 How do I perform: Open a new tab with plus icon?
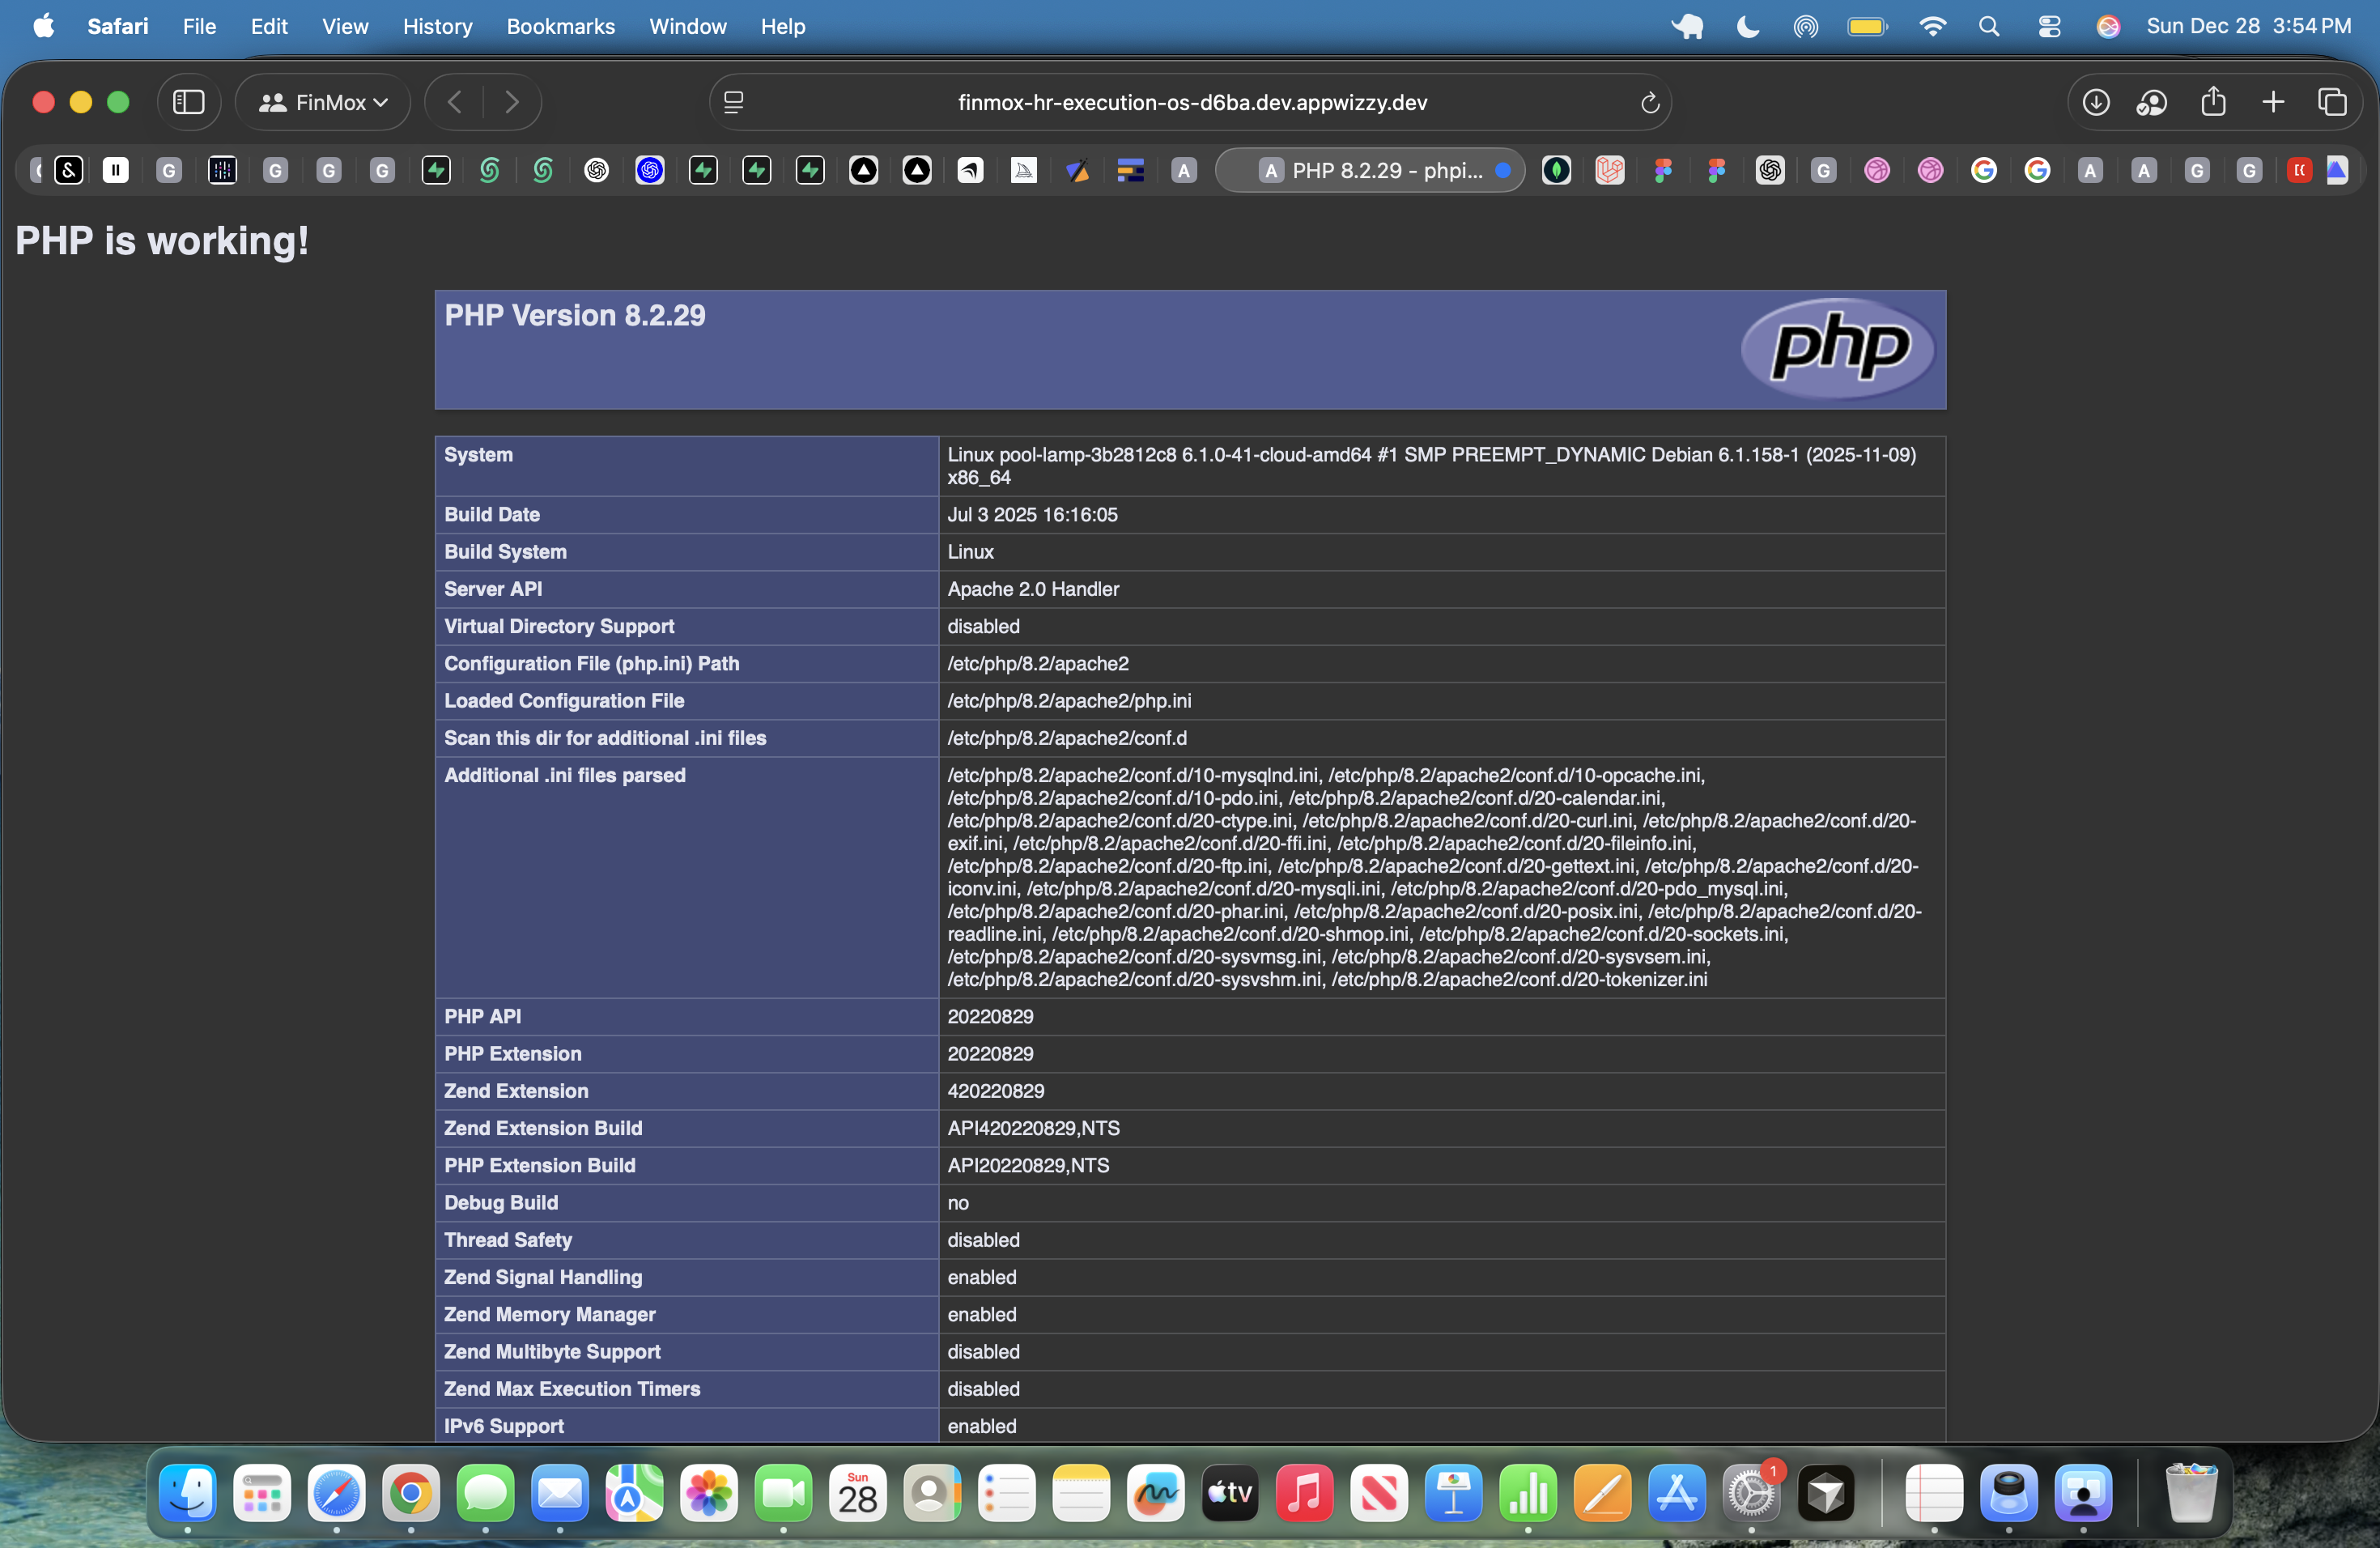pyautogui.click(x=2272, y=102)
